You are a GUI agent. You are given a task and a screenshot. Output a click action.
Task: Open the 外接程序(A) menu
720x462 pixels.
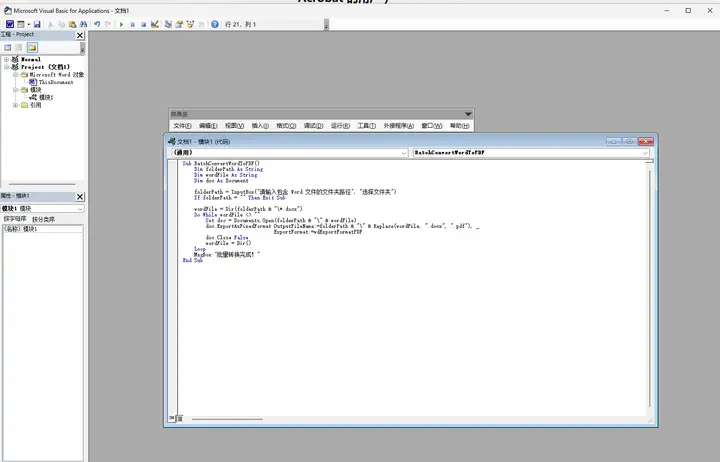point(399,126)
